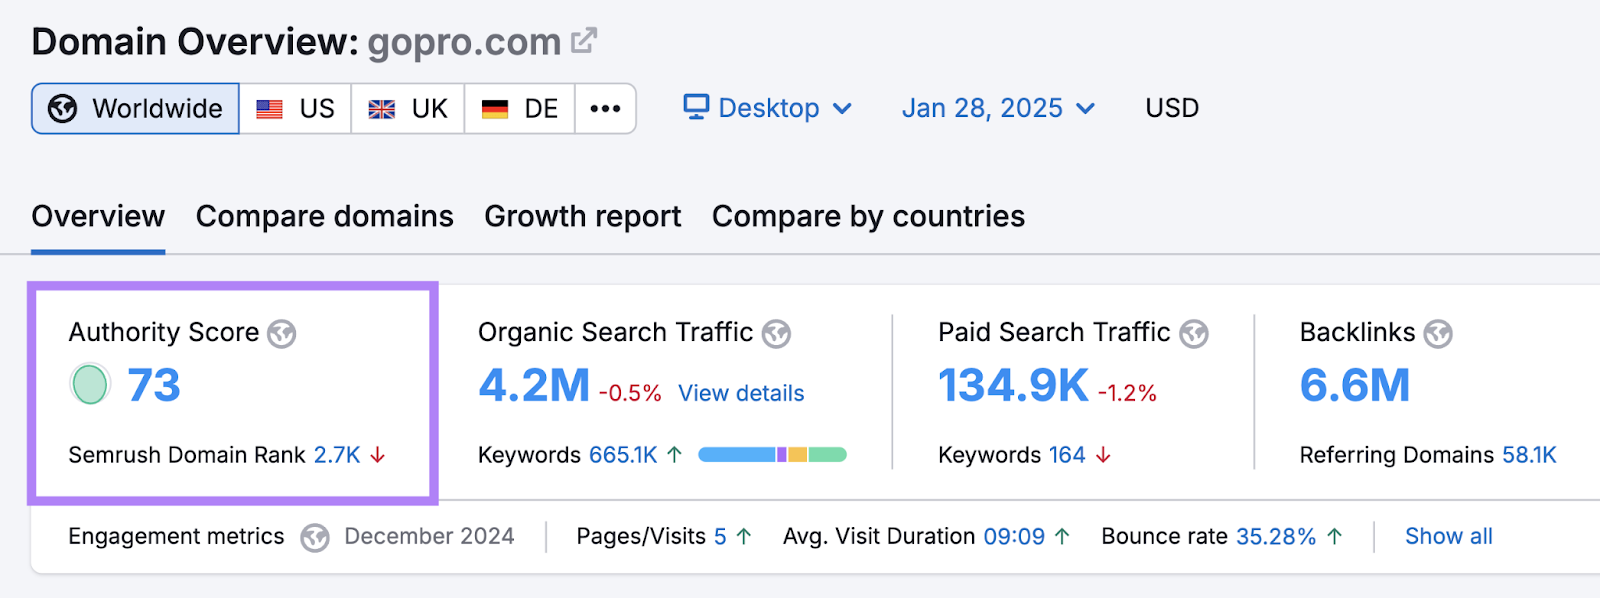The height and width of the screenshot is (598, 1600).
Task: Open the Growth report tab
Action: (582, 216)
